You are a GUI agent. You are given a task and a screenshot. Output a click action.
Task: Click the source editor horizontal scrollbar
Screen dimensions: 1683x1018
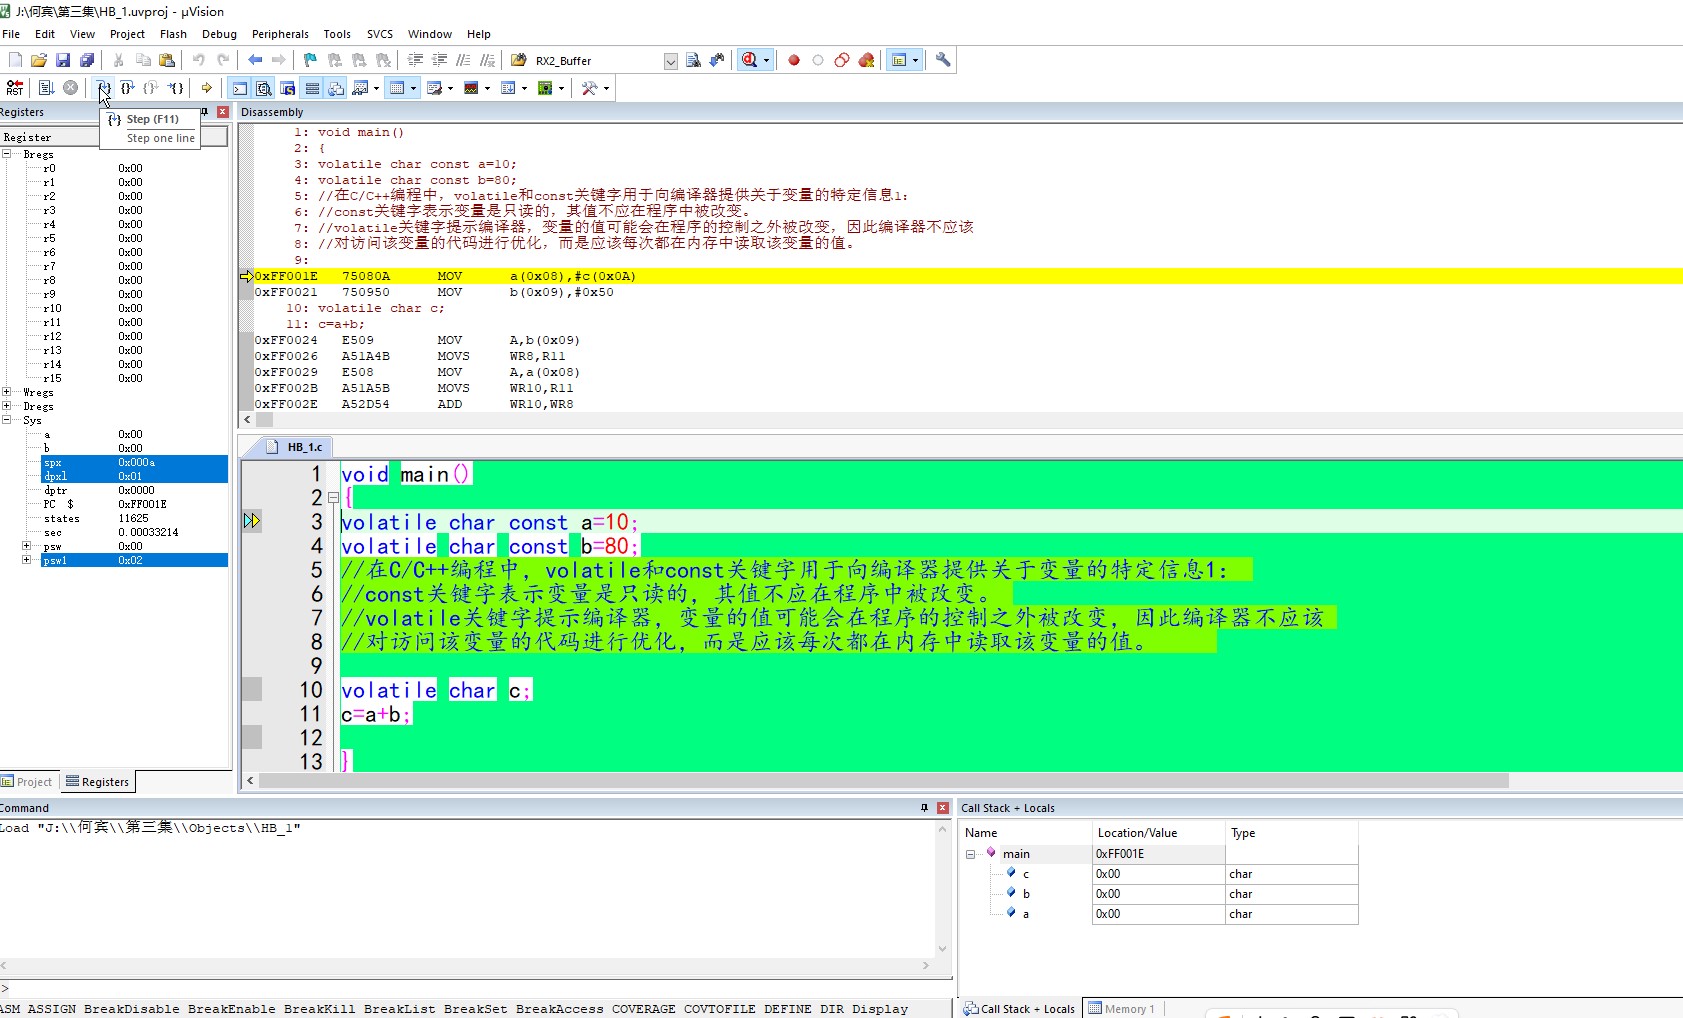tap(880, 780)
